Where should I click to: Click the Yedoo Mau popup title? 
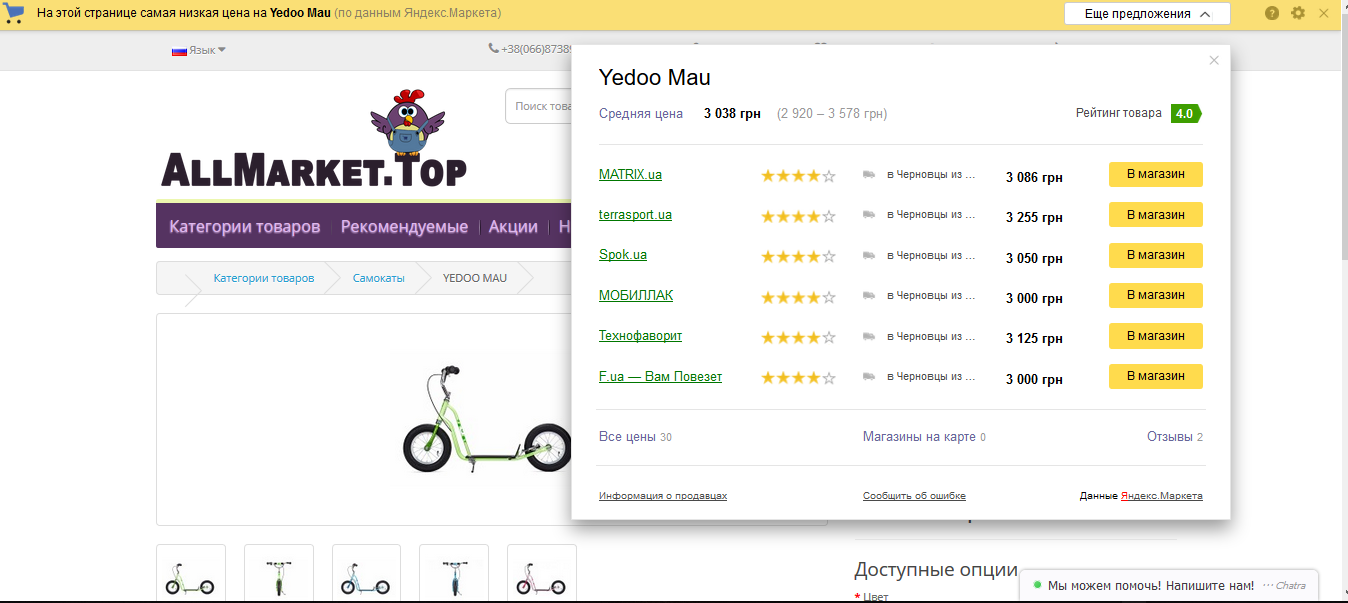654,77
